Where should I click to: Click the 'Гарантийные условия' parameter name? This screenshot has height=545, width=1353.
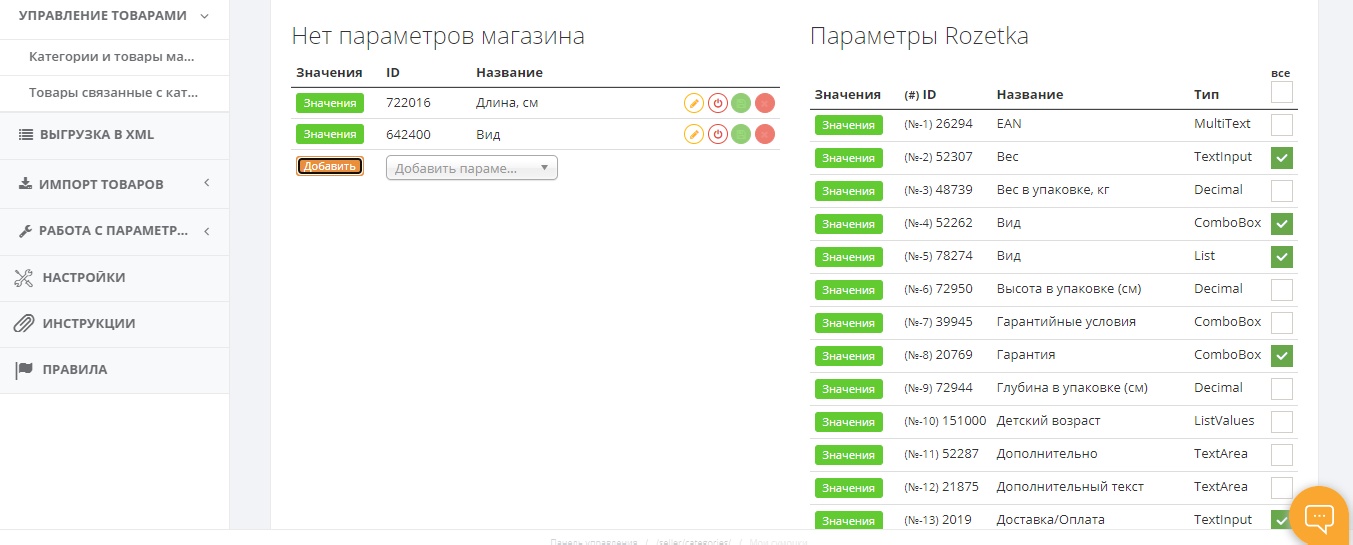click(x=1066, y=322)
